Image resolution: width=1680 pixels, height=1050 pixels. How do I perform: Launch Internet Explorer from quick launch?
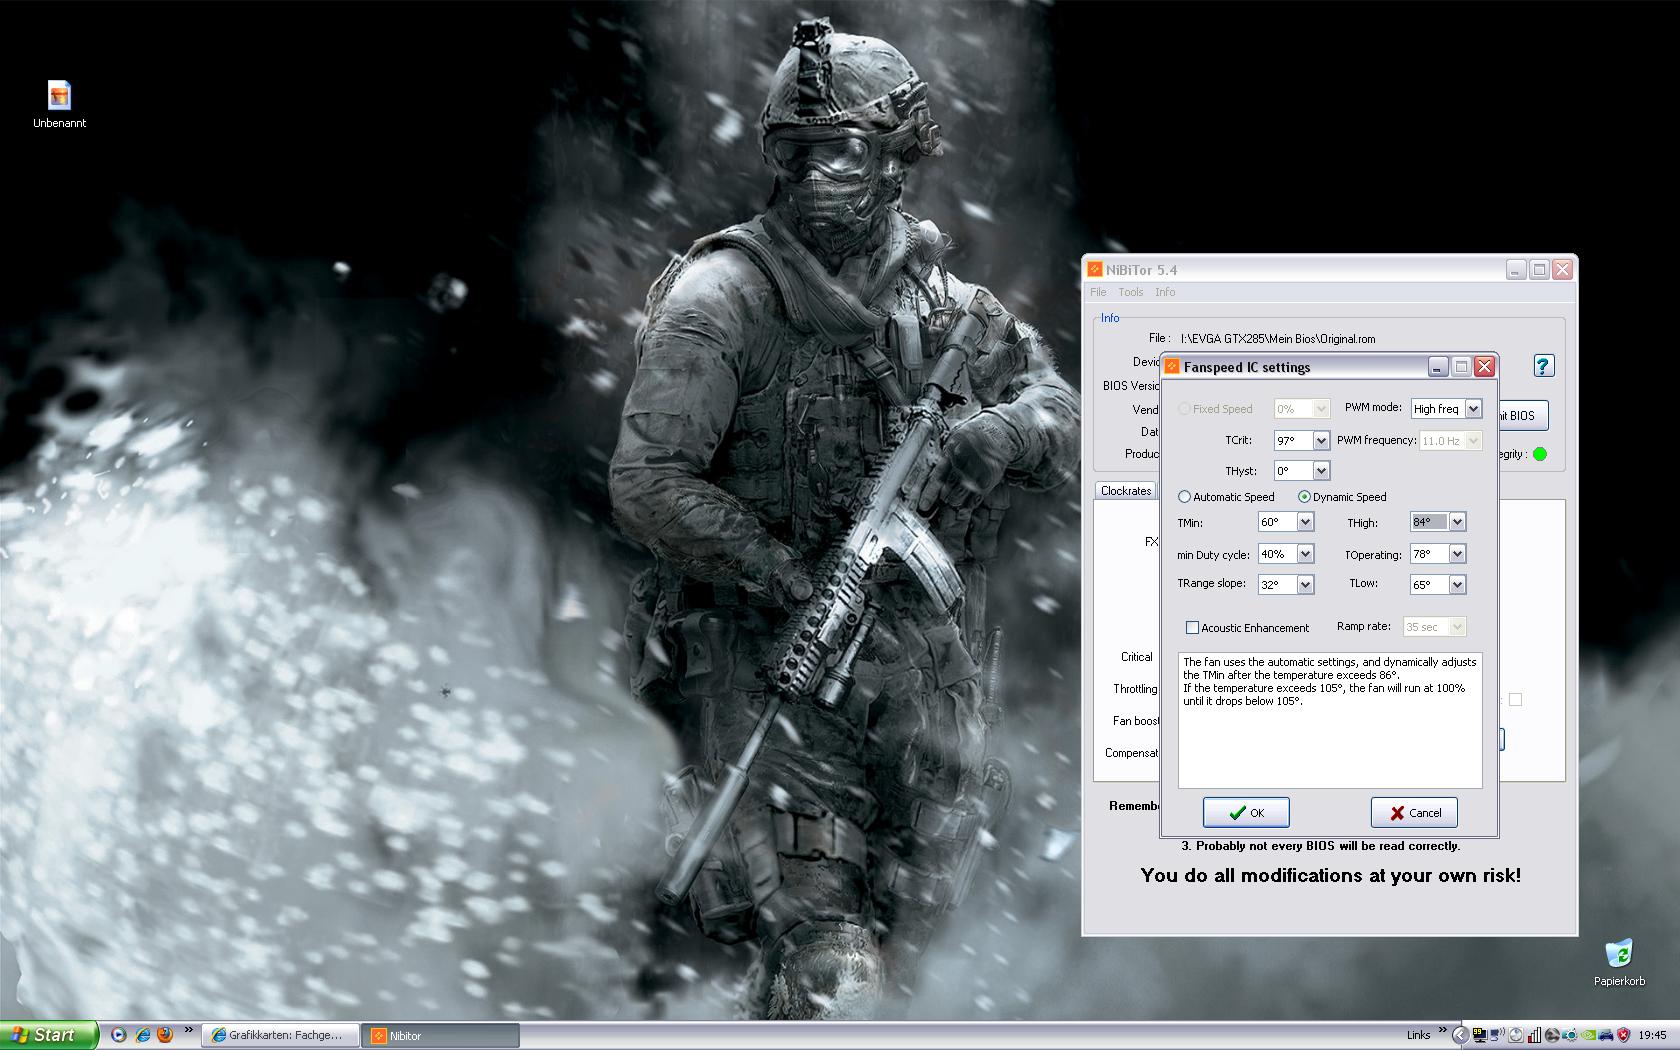[142, 1035]
